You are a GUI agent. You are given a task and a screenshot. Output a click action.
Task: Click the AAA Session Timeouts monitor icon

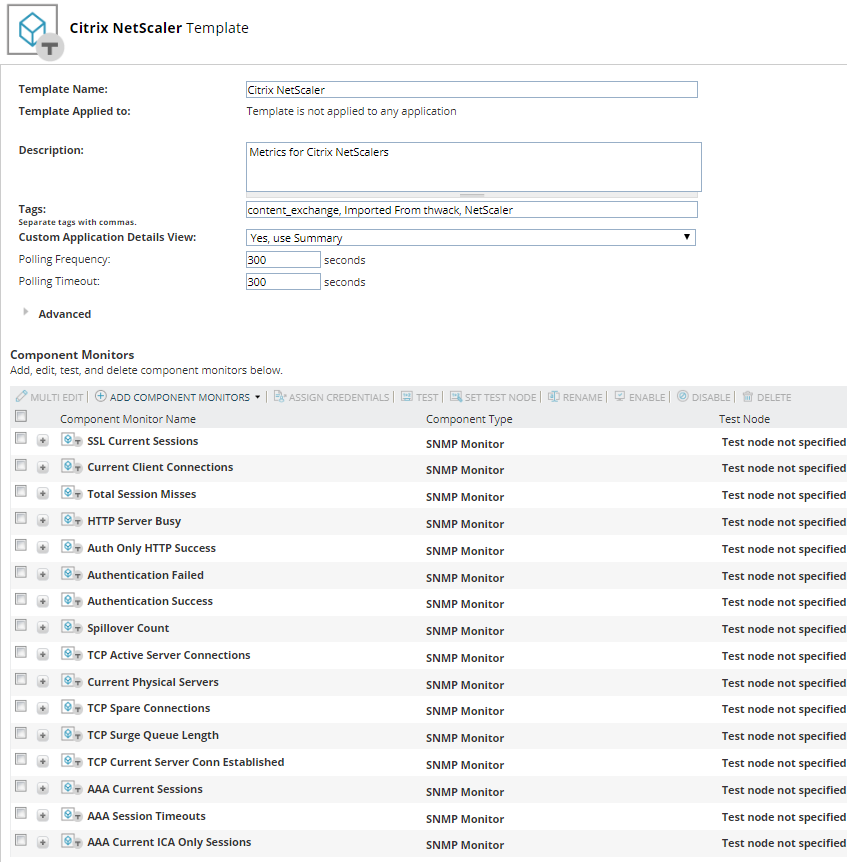71,814
